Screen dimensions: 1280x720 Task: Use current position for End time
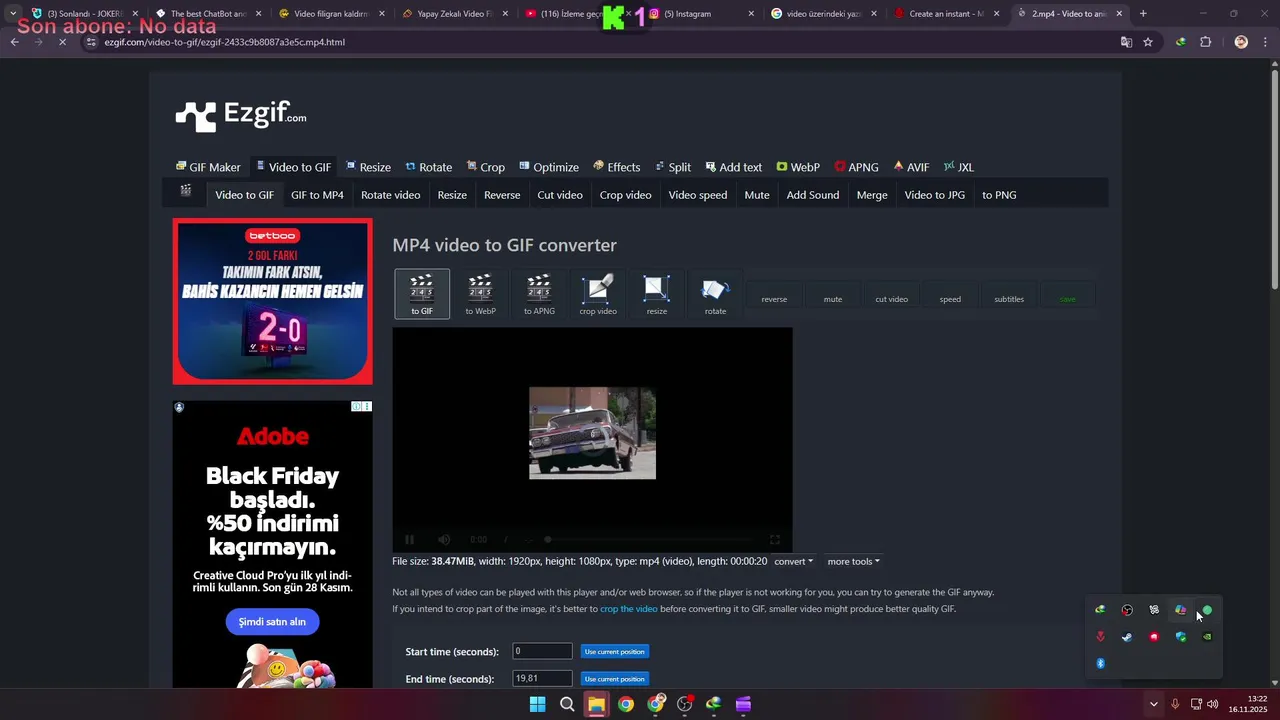tap(614, 679)
